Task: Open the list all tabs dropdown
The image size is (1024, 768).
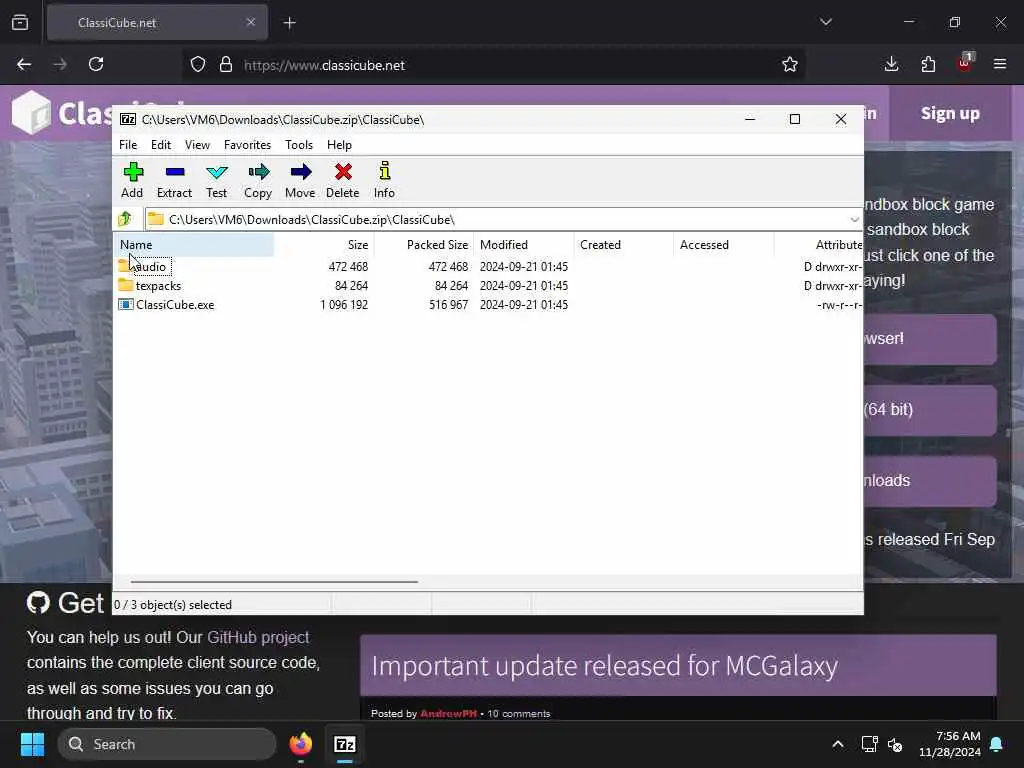Action: pyautogui.click(x=826, y=22)
